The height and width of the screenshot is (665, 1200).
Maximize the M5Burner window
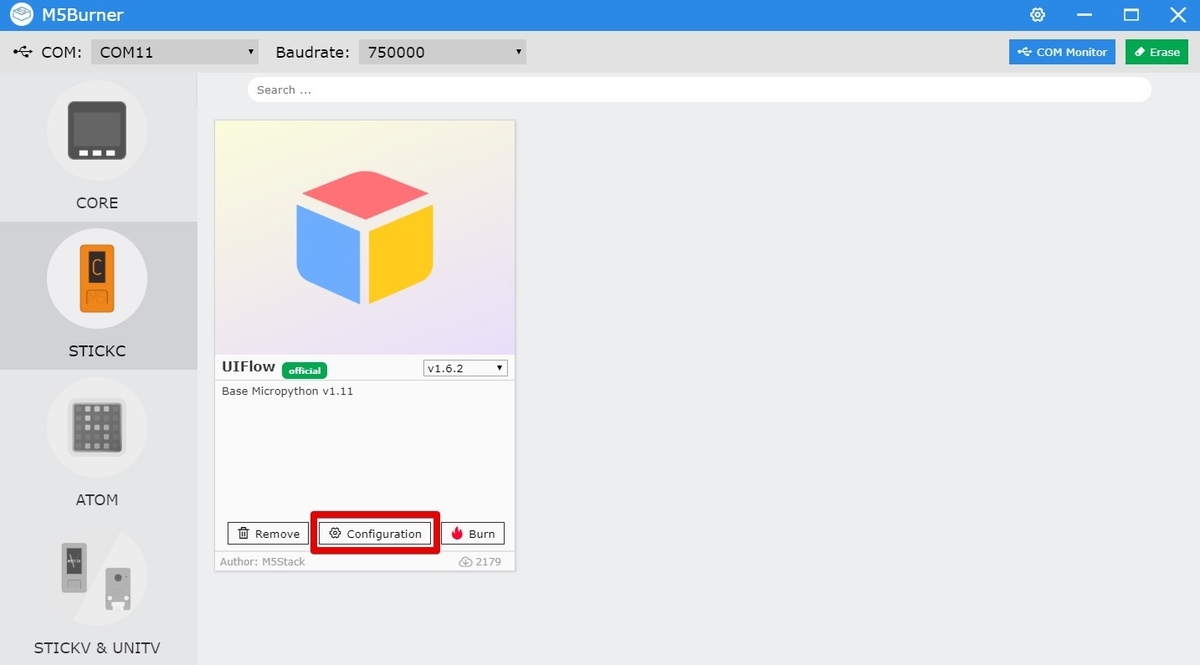click(x=1131, y=15)
